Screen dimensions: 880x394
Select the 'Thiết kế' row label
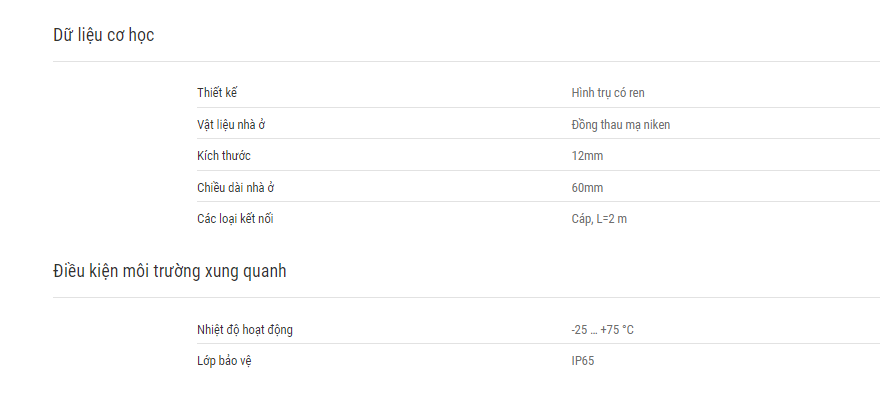[x=217, y=93]
